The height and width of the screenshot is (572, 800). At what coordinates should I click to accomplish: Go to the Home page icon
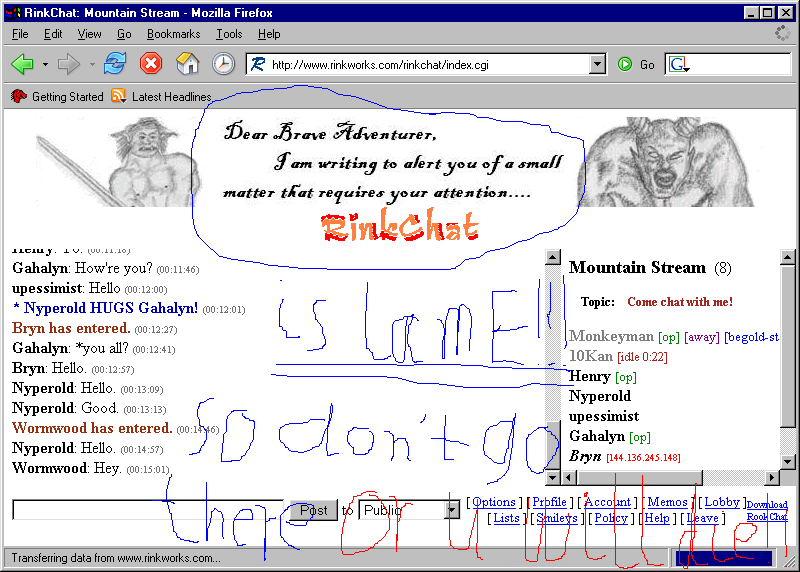[187, 64]
